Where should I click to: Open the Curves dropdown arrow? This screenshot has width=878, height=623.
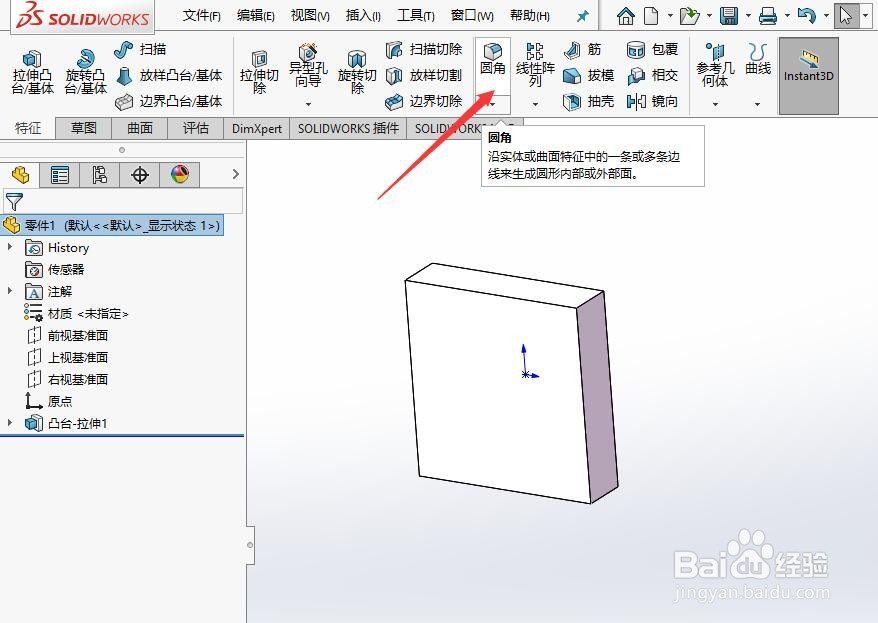(x=758, y=104)
